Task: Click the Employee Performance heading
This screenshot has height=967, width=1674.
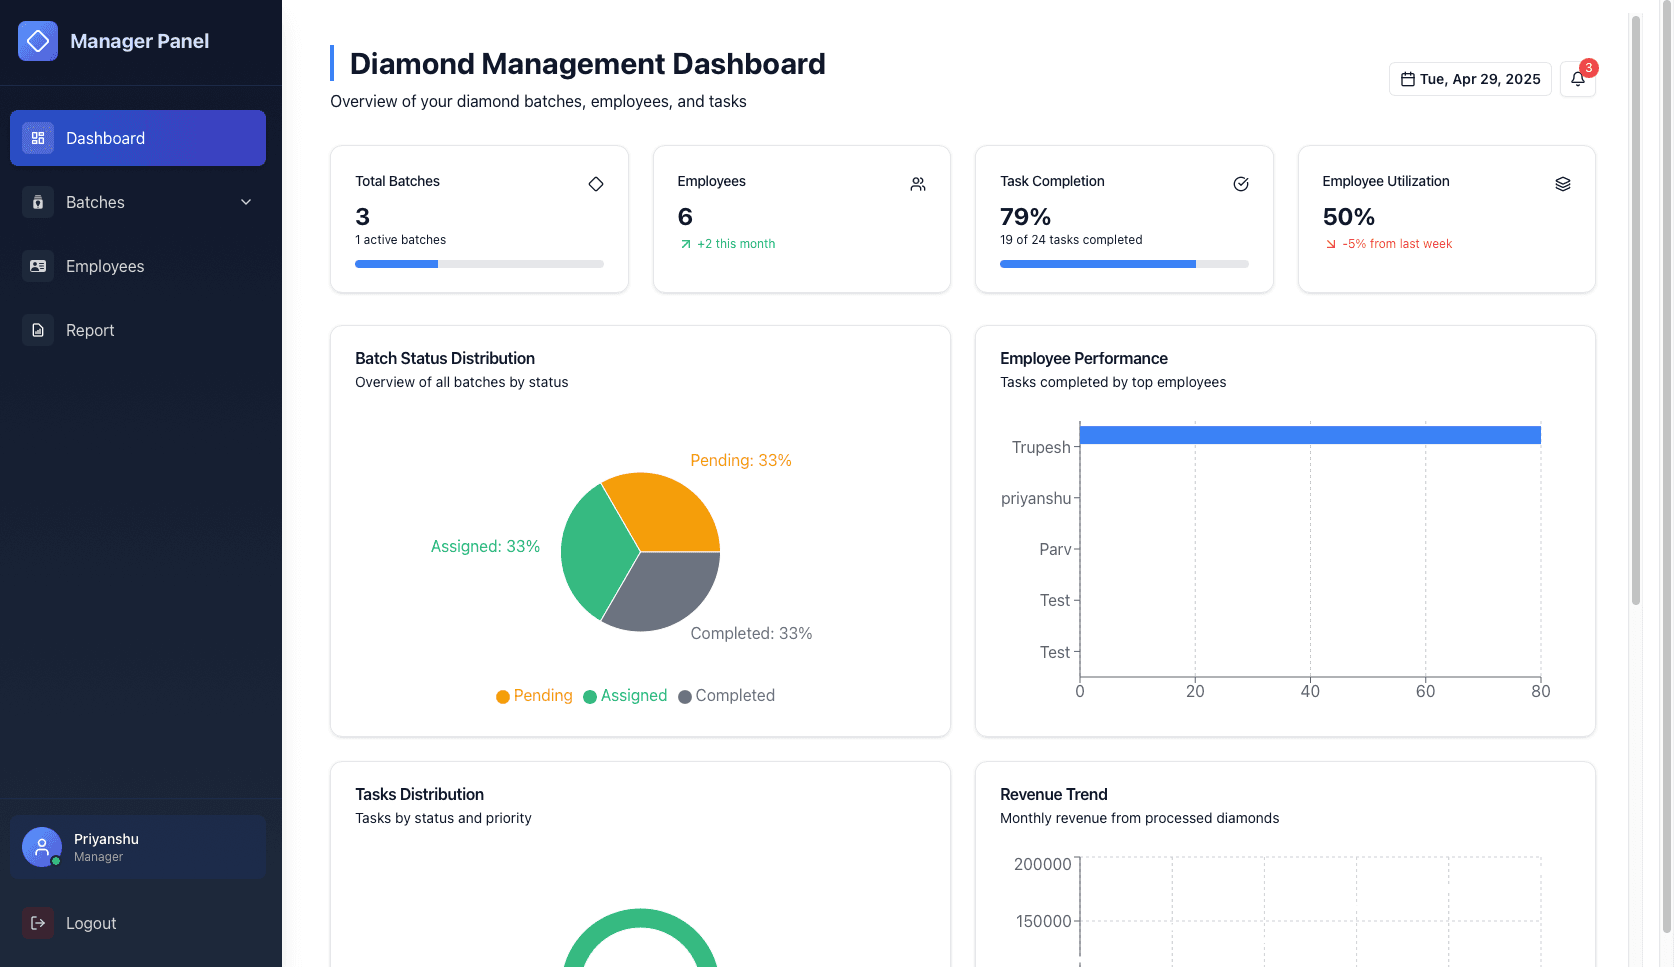Action: (1084, 358)
